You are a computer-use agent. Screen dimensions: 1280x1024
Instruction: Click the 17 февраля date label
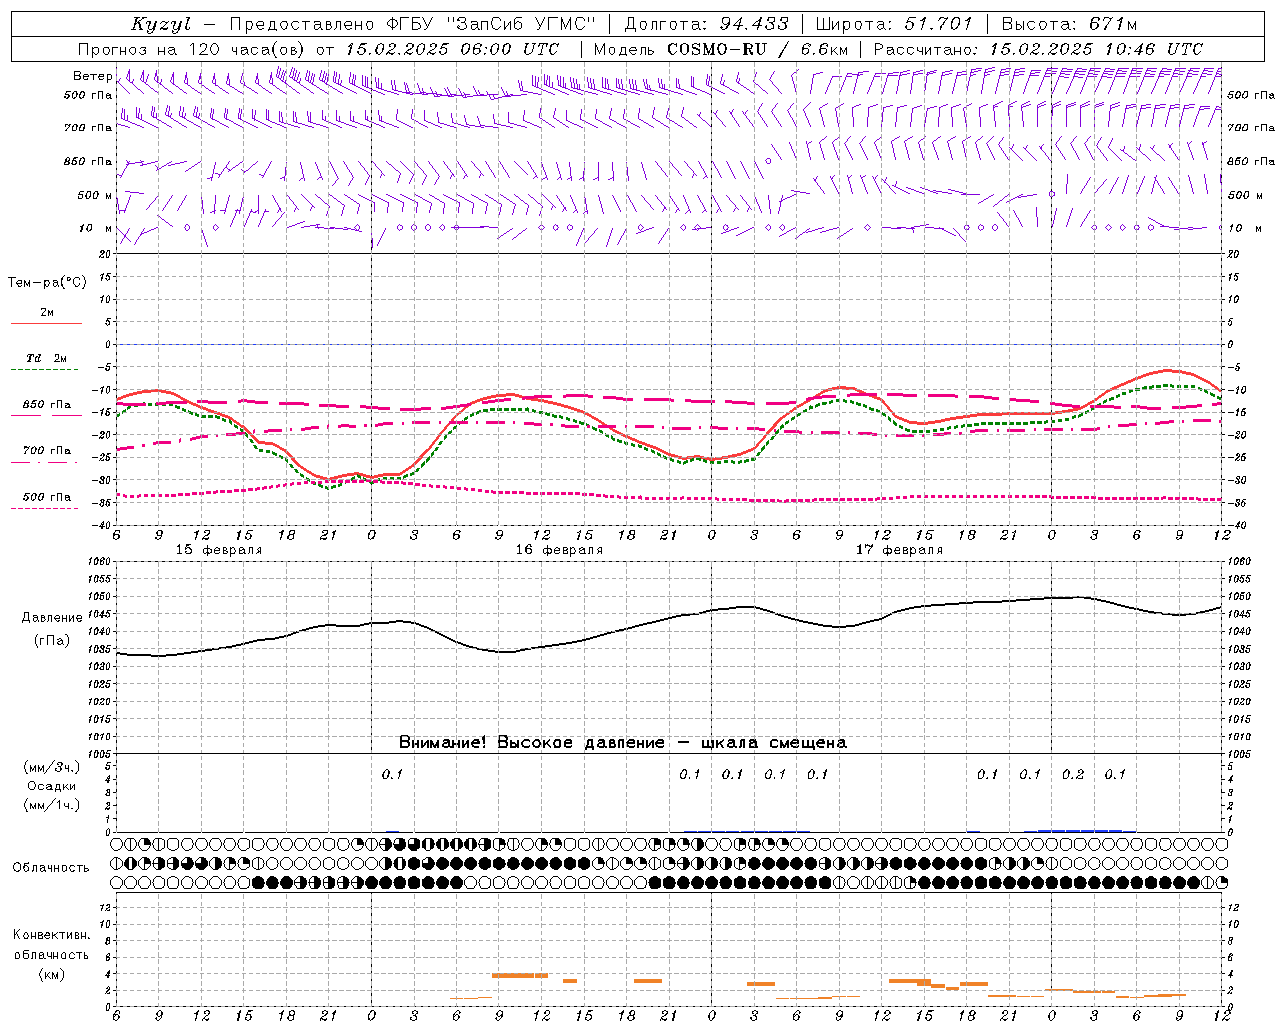coord(899,550)
